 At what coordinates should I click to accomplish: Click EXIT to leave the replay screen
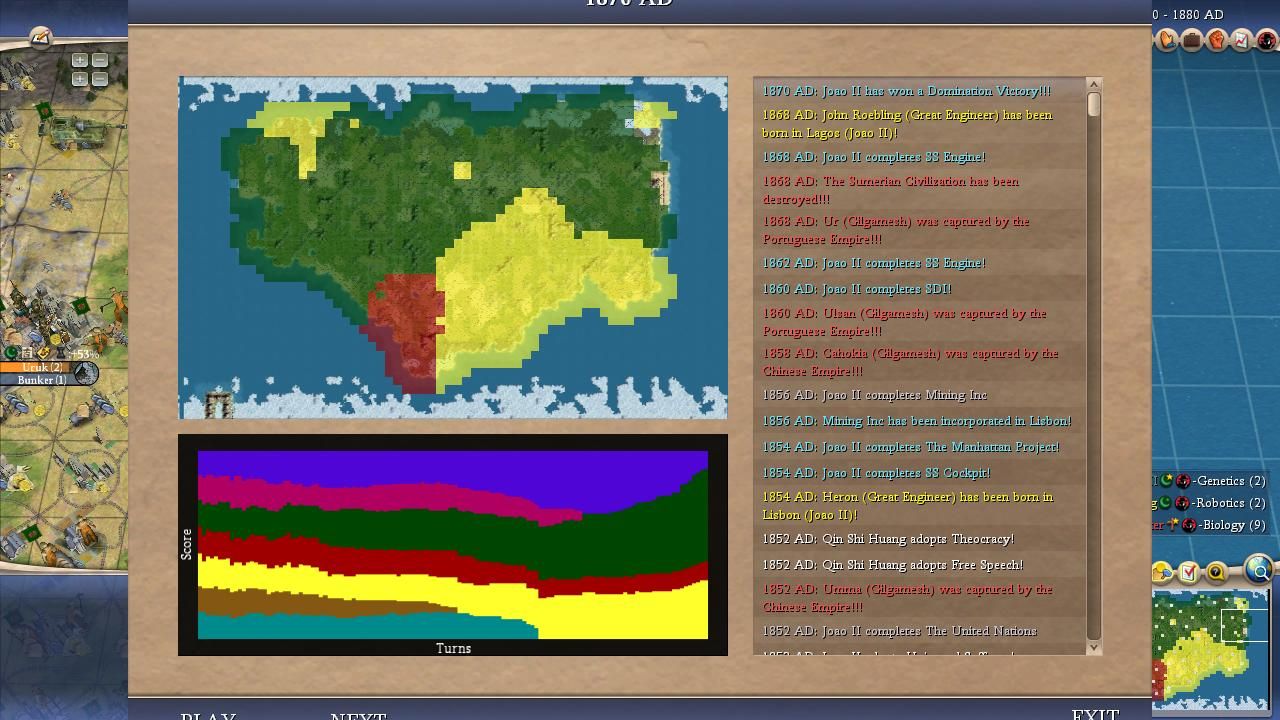[1095, 714]
